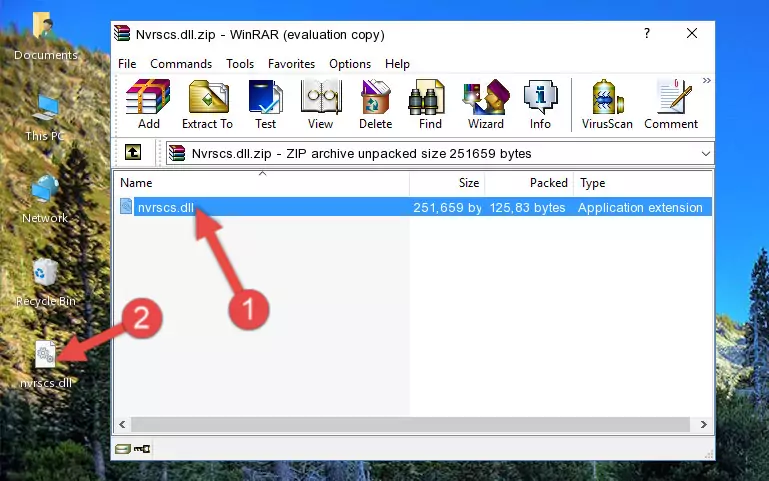Open the View tool
Viewport: 769px width, 481px height.
(x=321, y=104)
